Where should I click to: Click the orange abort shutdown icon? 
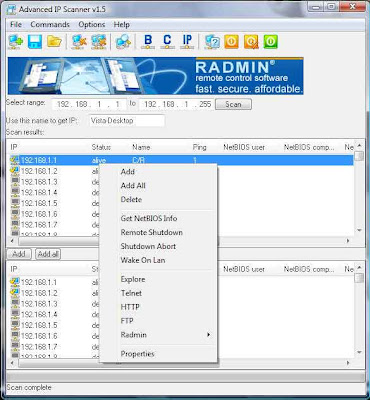point(251,42)
